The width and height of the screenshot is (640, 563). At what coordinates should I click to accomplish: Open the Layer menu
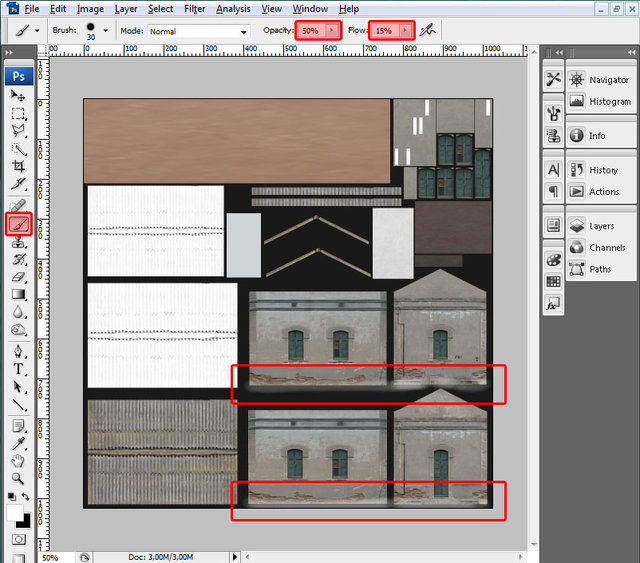126,9
